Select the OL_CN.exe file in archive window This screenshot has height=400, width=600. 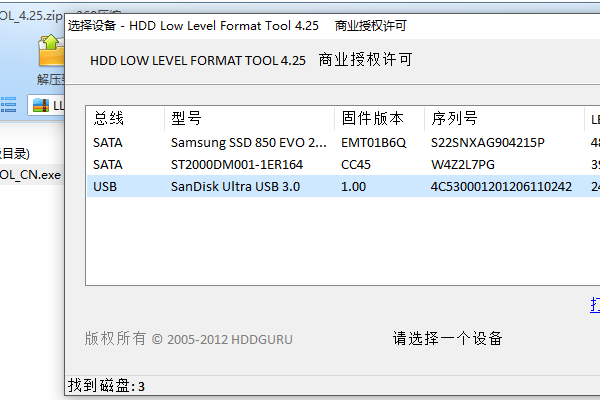tap(31, 175)
